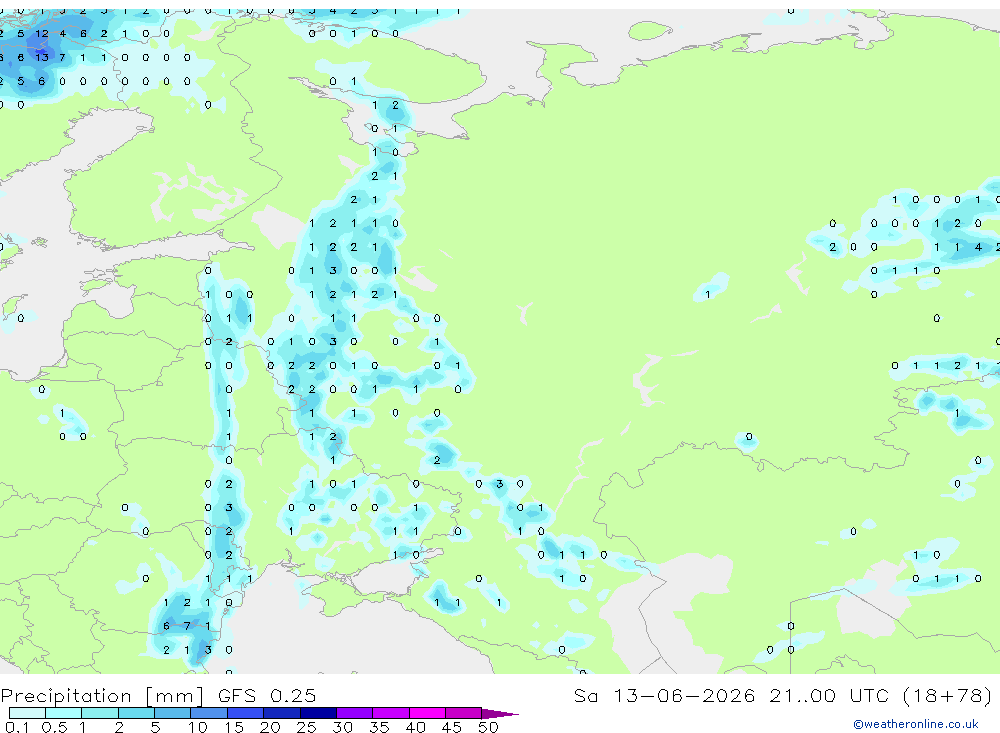Click the '12' precipitation value on map

tap(42, 34)
